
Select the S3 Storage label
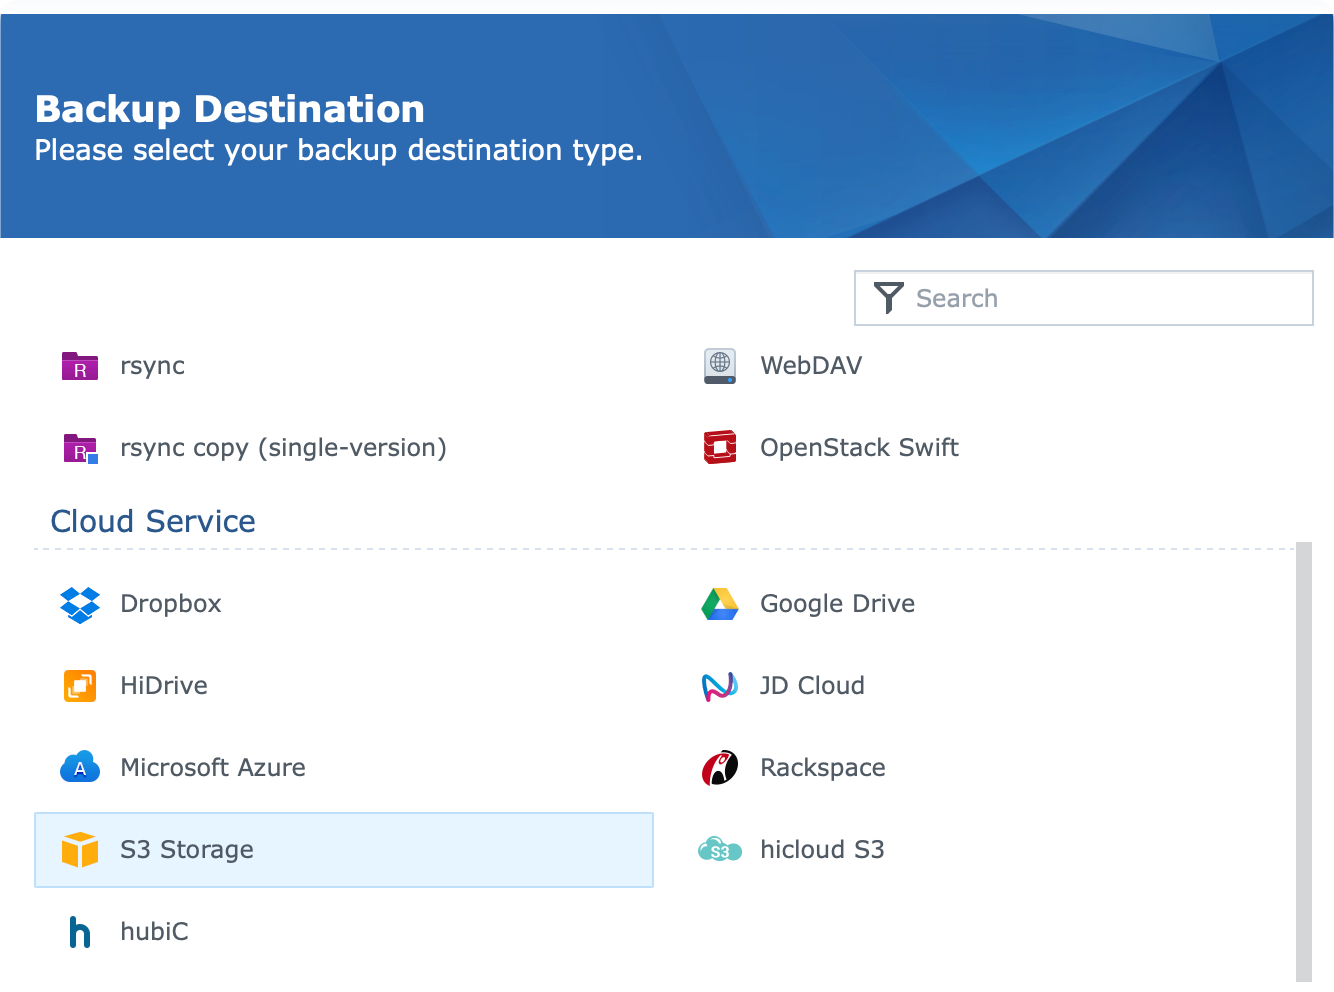click(187, 850)
